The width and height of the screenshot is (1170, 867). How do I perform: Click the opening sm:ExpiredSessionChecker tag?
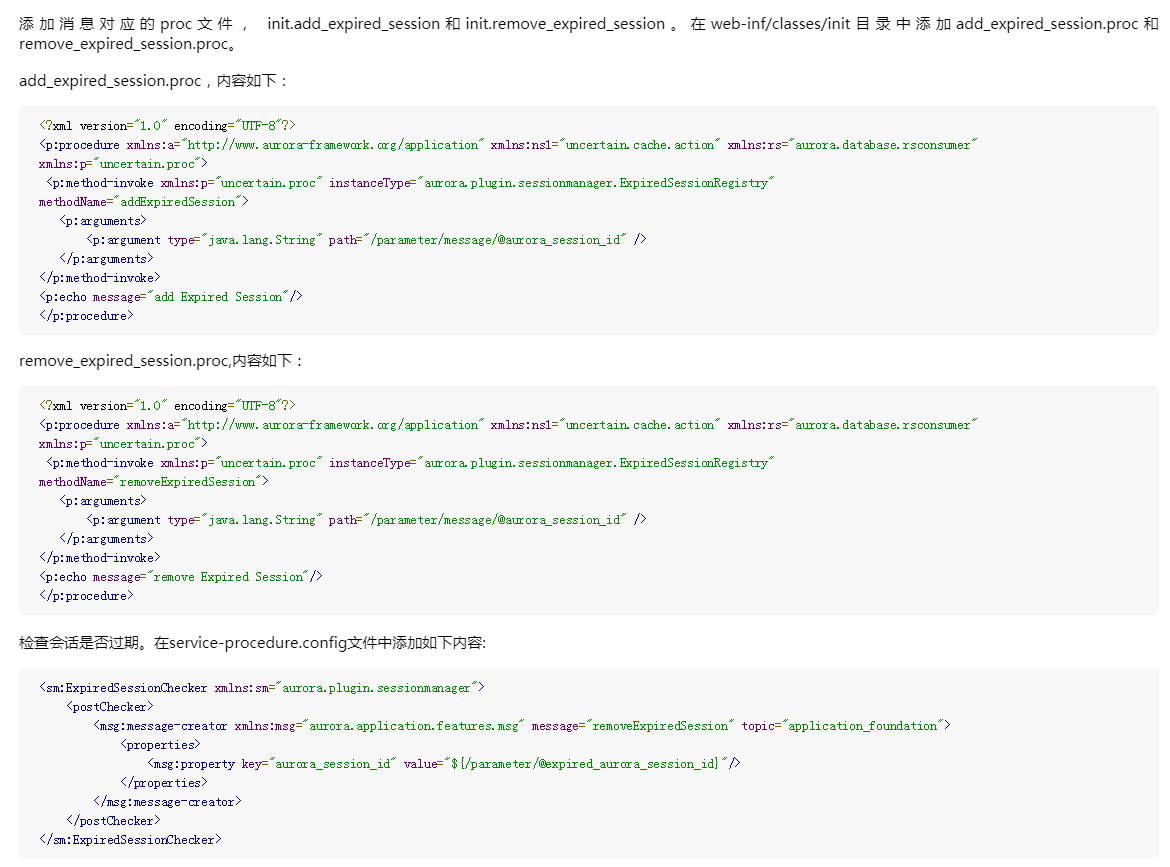tap(261, 688)
